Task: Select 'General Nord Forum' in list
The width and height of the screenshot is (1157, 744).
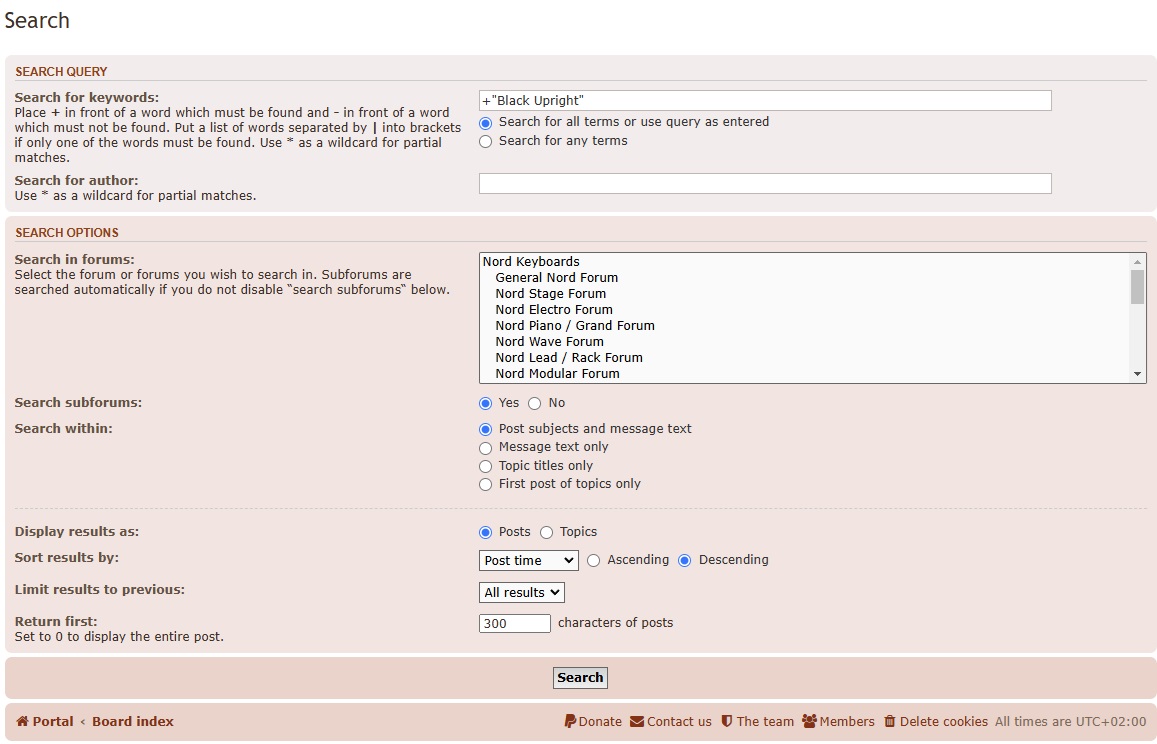Action: [804, 278]
